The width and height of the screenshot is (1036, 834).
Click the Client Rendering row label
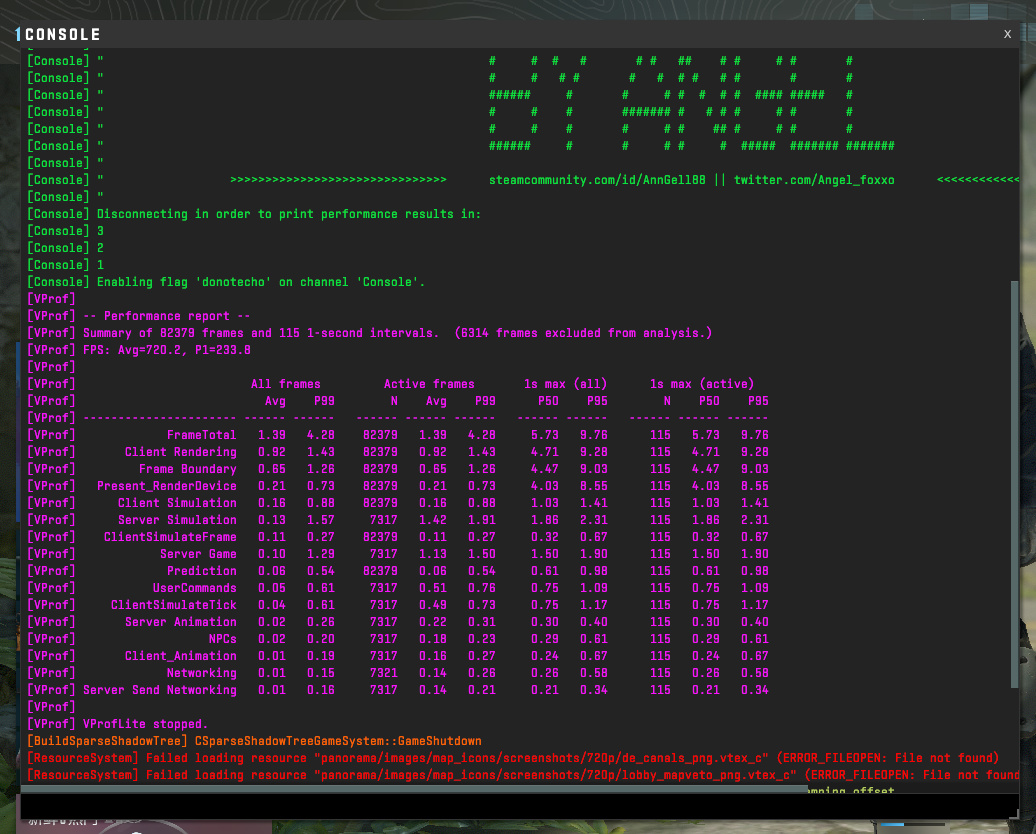coord(180,452)
